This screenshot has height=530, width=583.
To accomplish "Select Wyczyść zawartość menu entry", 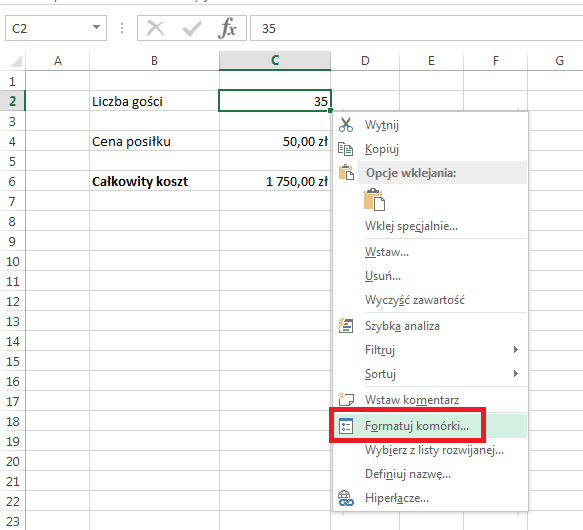I will [x=415, y=300].
